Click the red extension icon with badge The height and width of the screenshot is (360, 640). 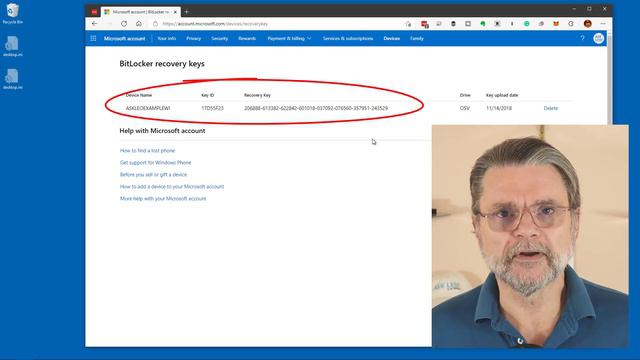[x=424, y=24]
